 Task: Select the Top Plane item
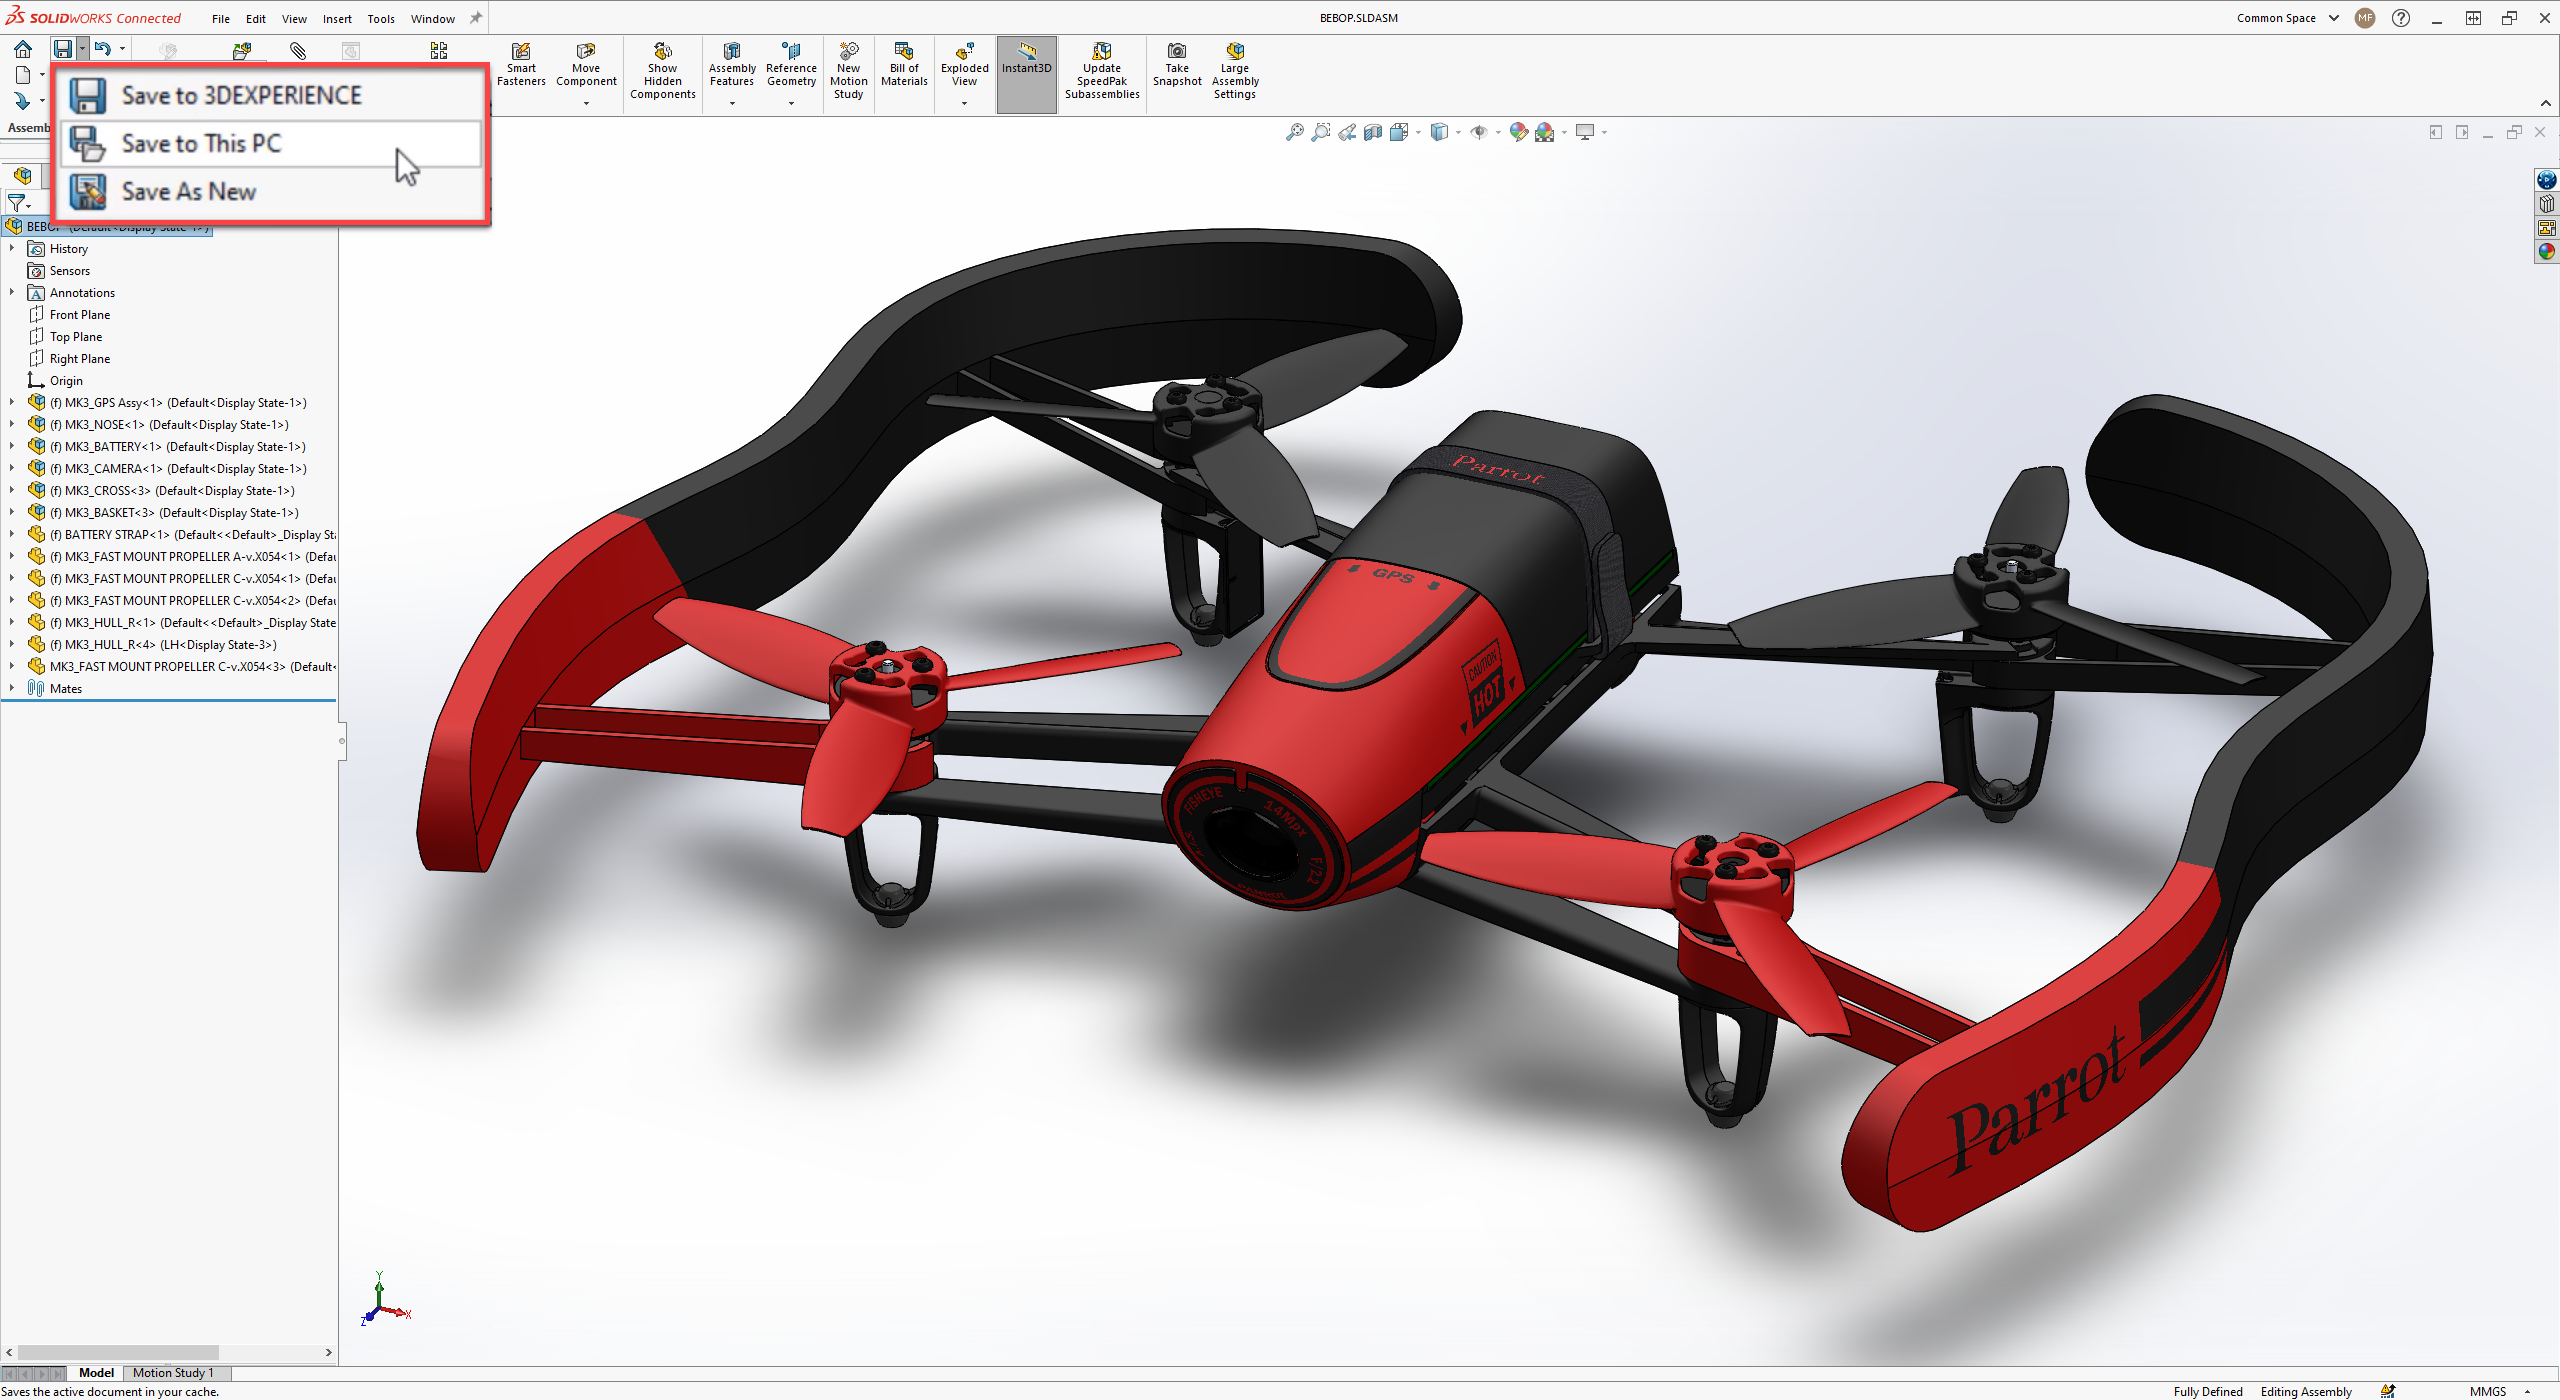tap(66, 336)
